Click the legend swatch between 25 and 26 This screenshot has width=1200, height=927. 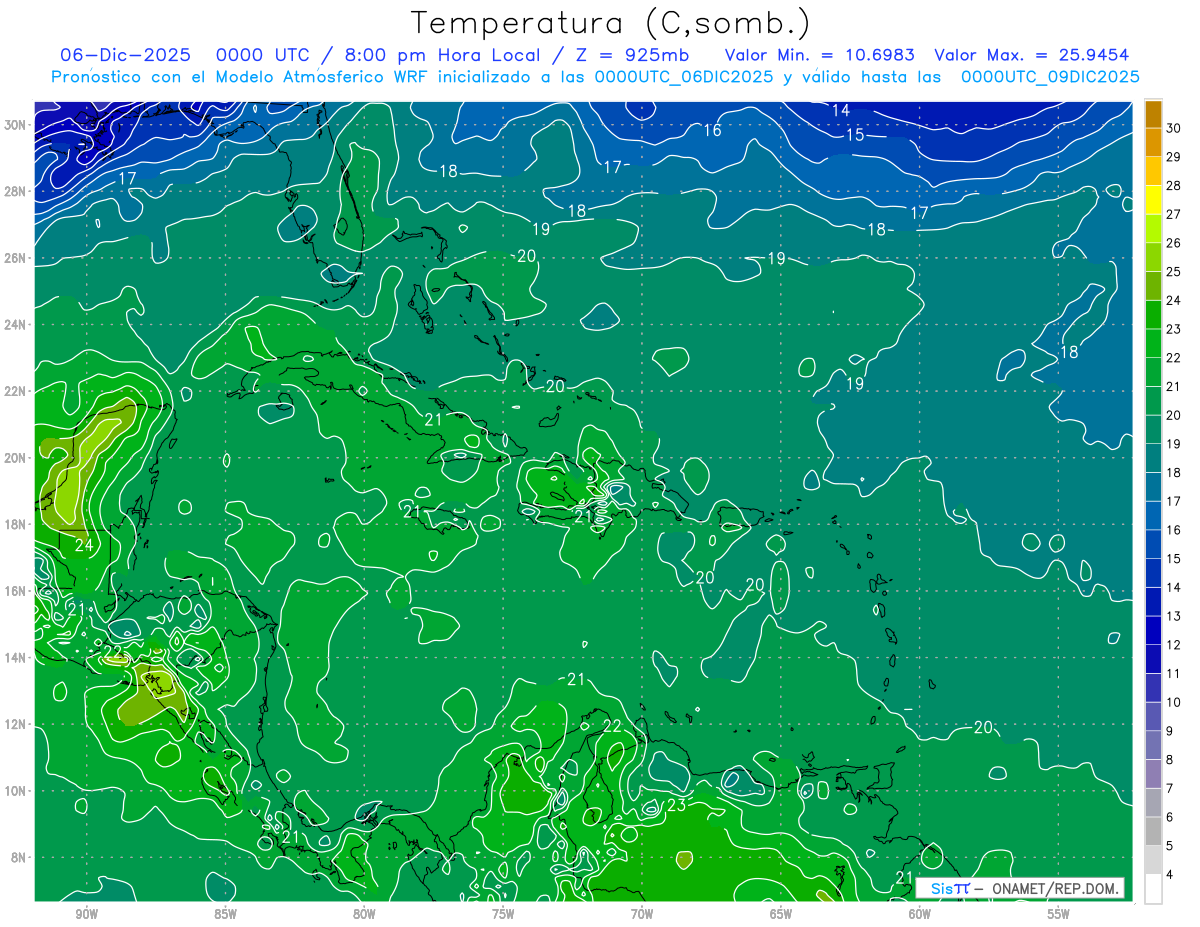point(1153,258)
